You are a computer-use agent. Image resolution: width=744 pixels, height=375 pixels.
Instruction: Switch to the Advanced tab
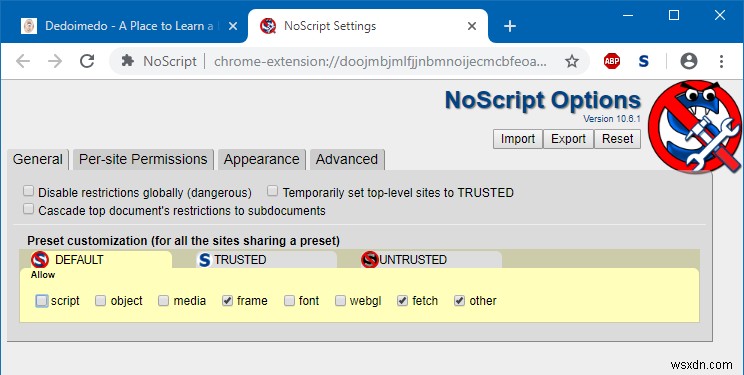pos(347,159)
